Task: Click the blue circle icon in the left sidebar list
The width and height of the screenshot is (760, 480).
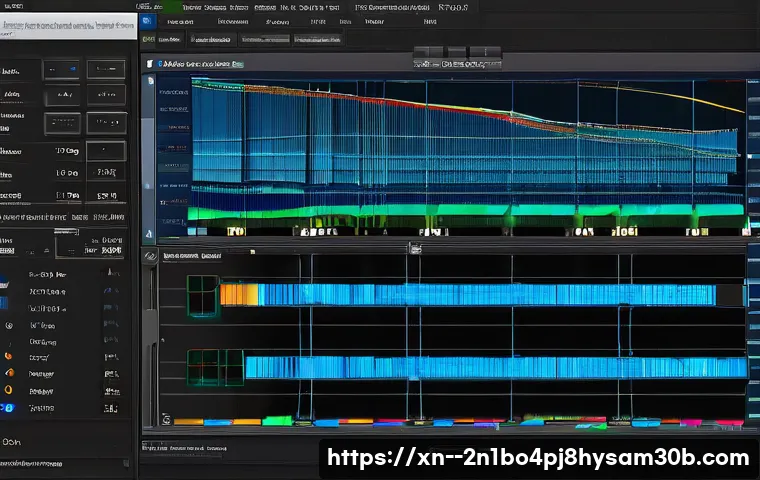Action: [9, 408]
